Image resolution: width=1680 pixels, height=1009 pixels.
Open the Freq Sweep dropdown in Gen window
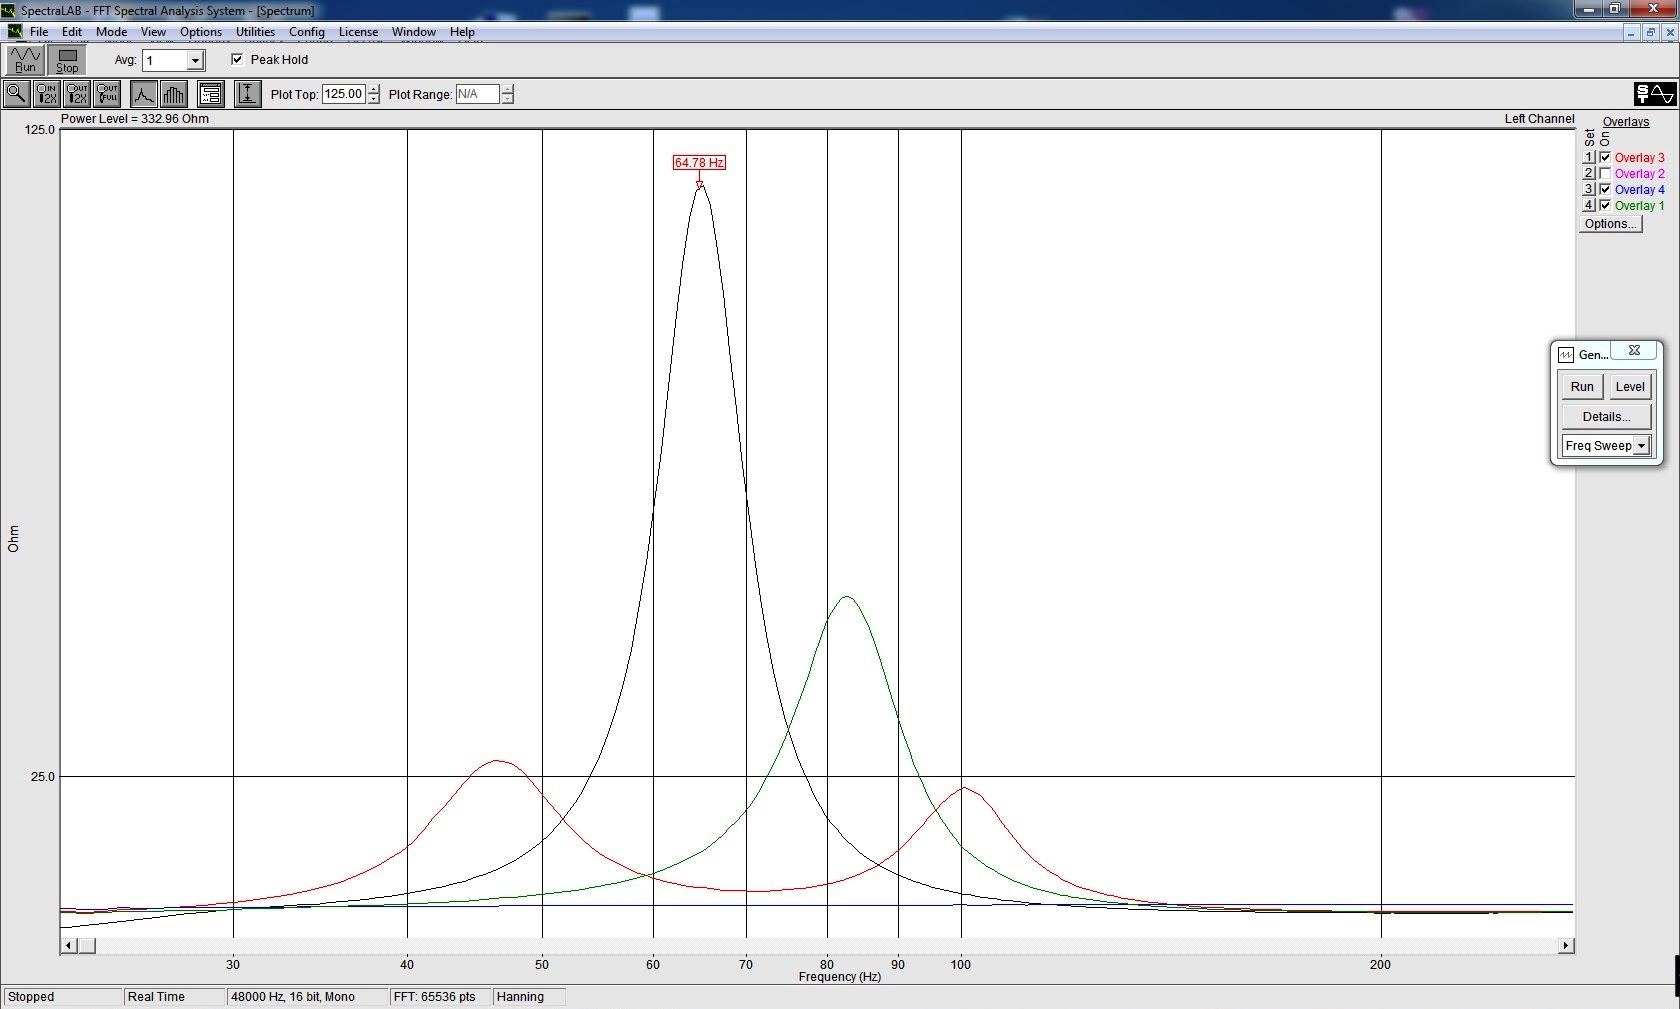1641,446
